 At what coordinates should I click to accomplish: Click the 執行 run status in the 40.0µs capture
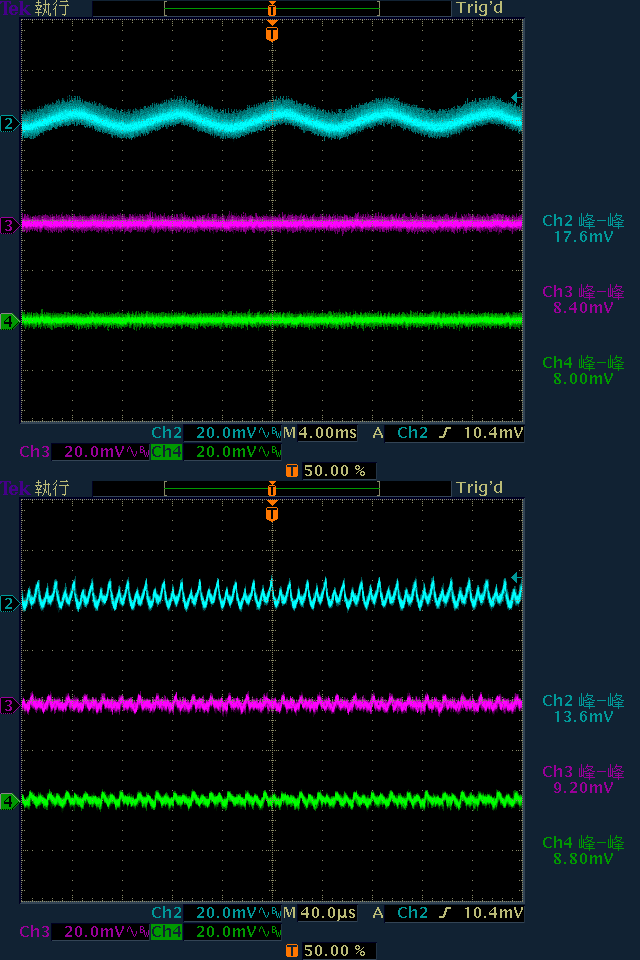(52, 488)
